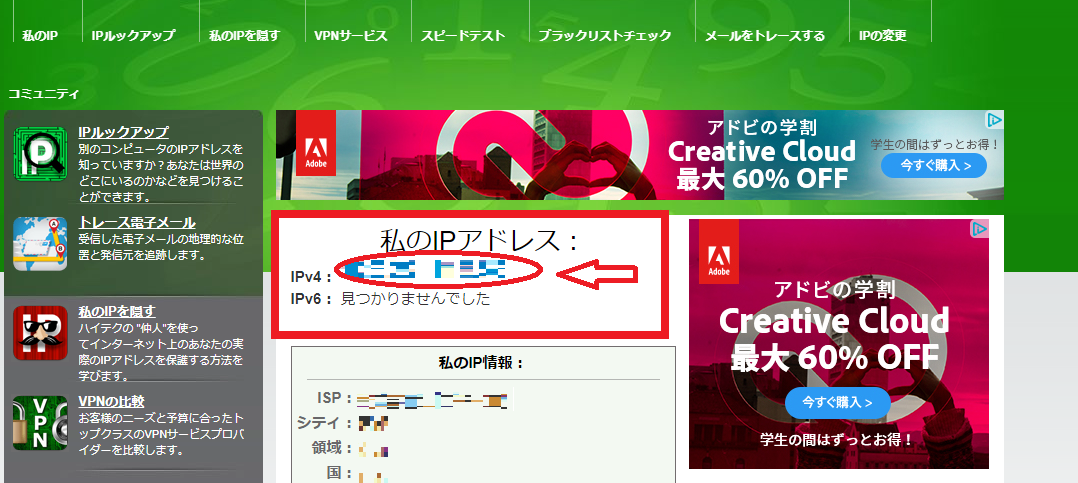The width and height of the screenshot is (1078, 483).
Task: Open the 私のIP menu in top navigation
Action: tap(39, 35)
